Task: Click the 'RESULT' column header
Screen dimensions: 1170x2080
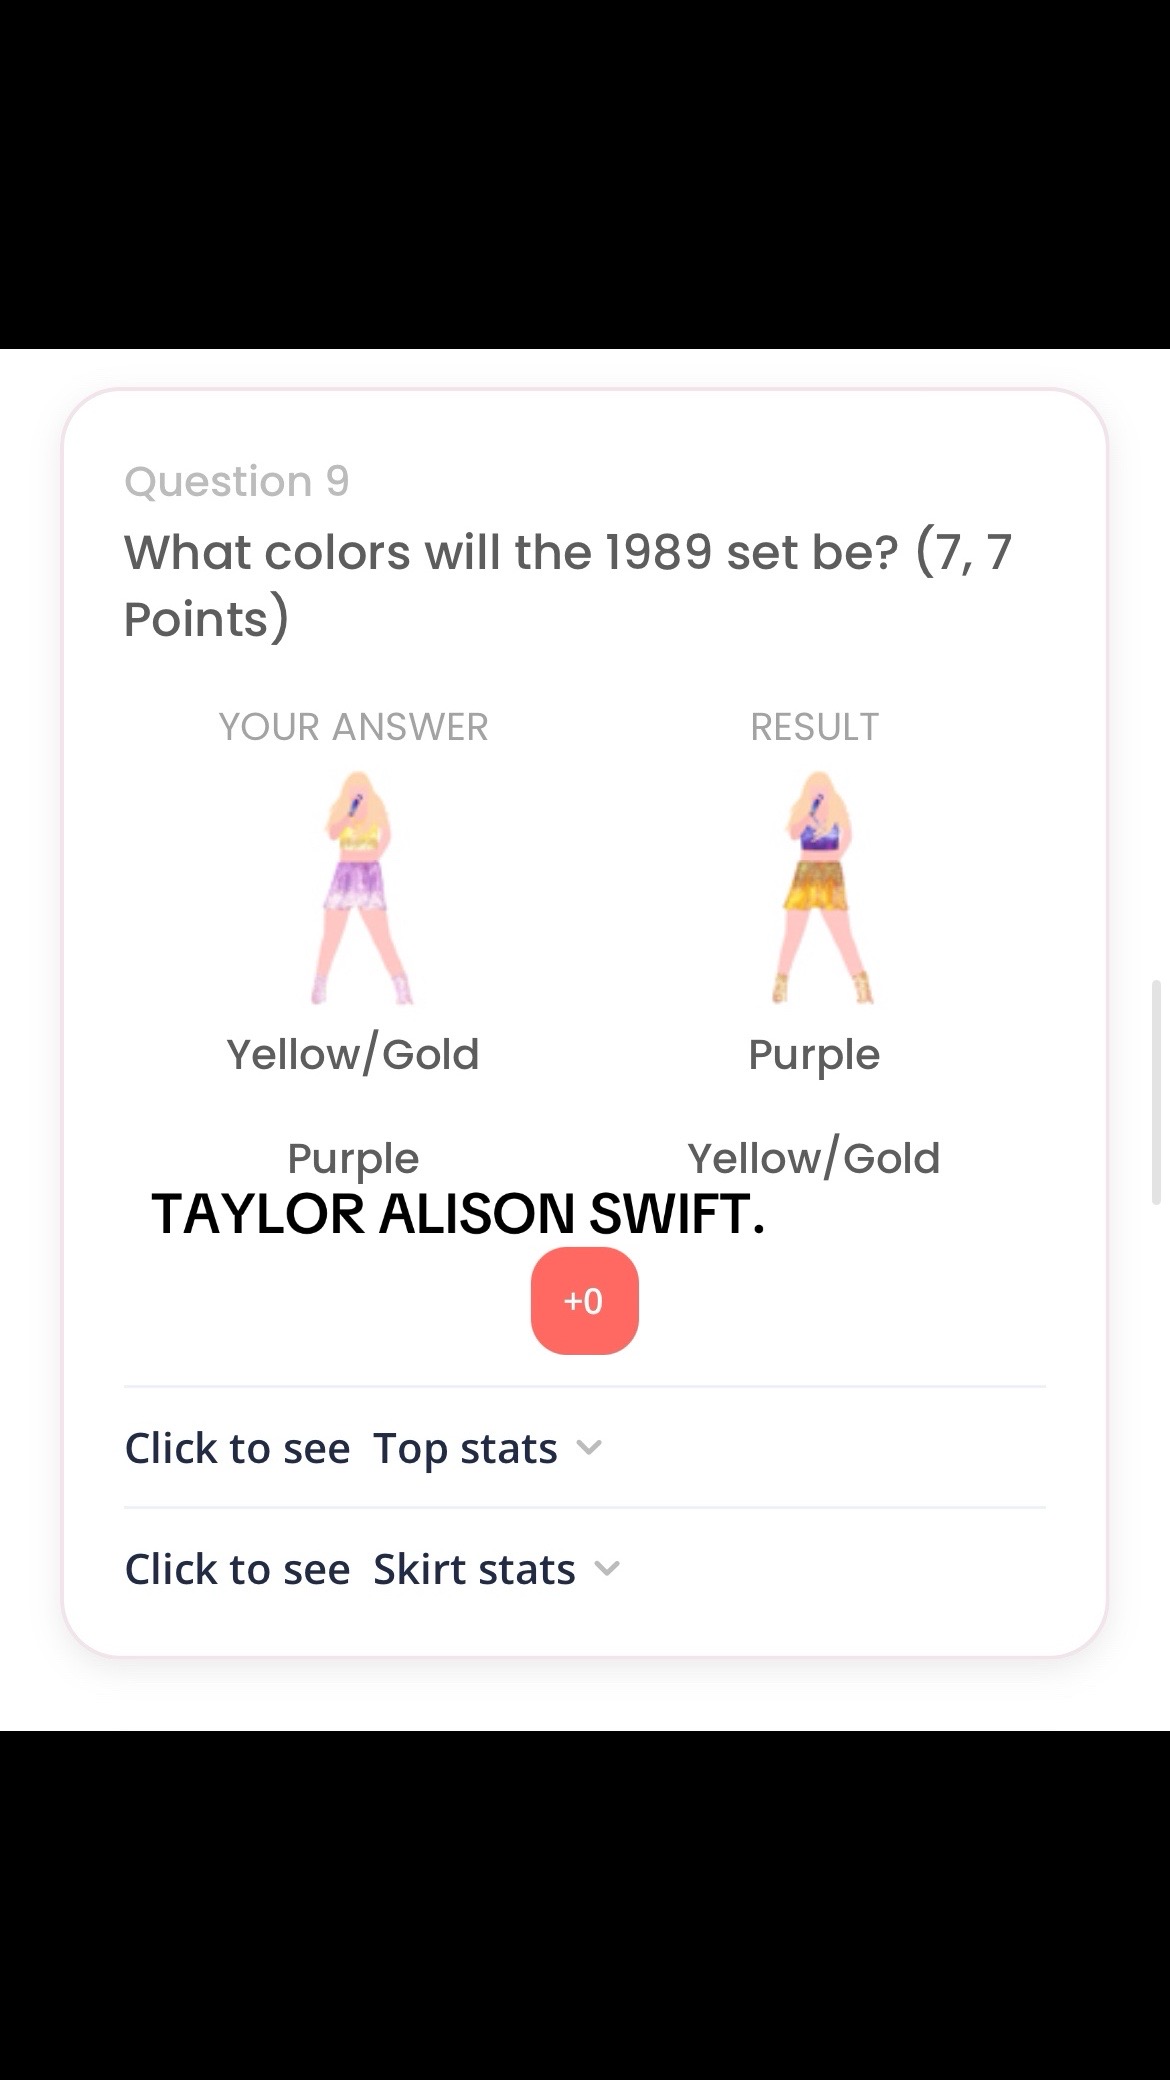Action: 814,727
